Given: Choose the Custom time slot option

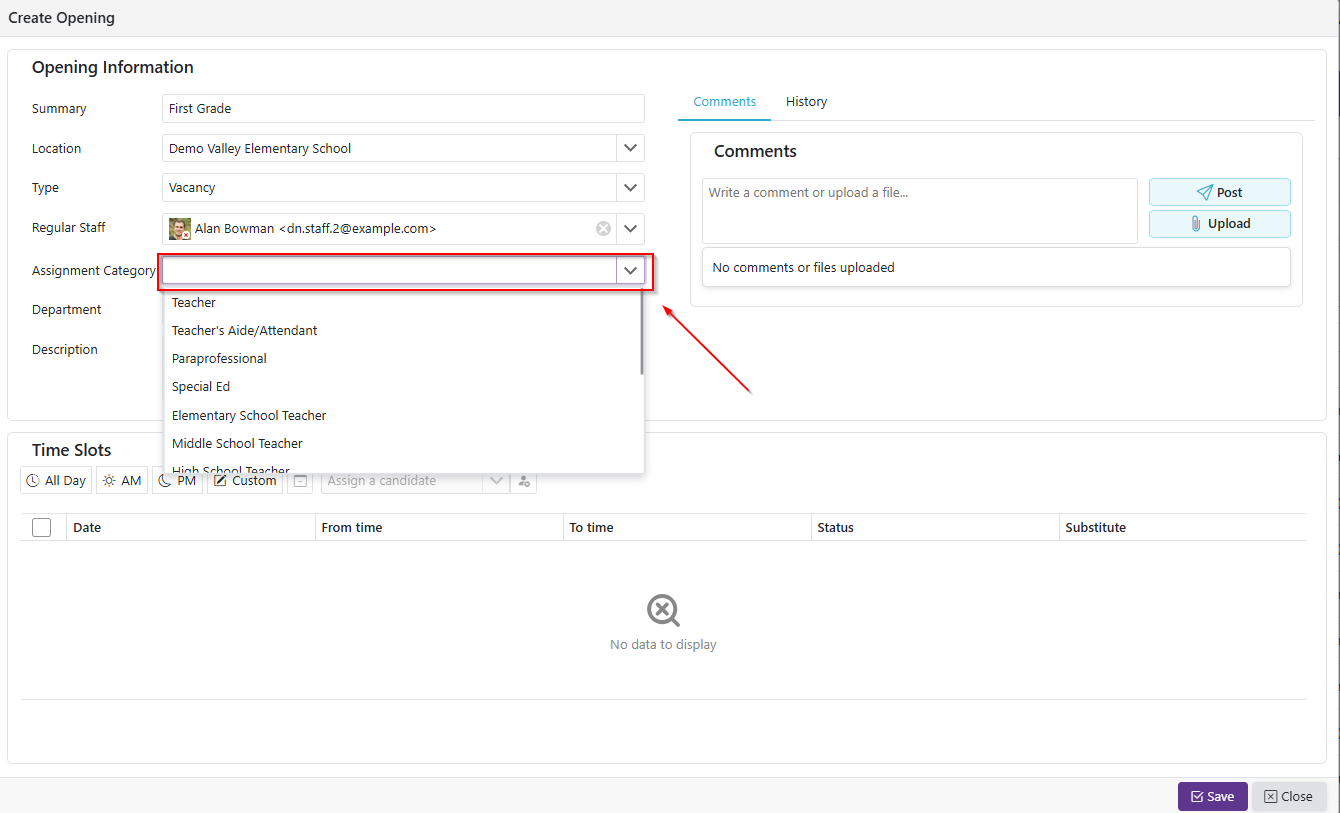Looking at the screenshot, I should coord(245,481).
